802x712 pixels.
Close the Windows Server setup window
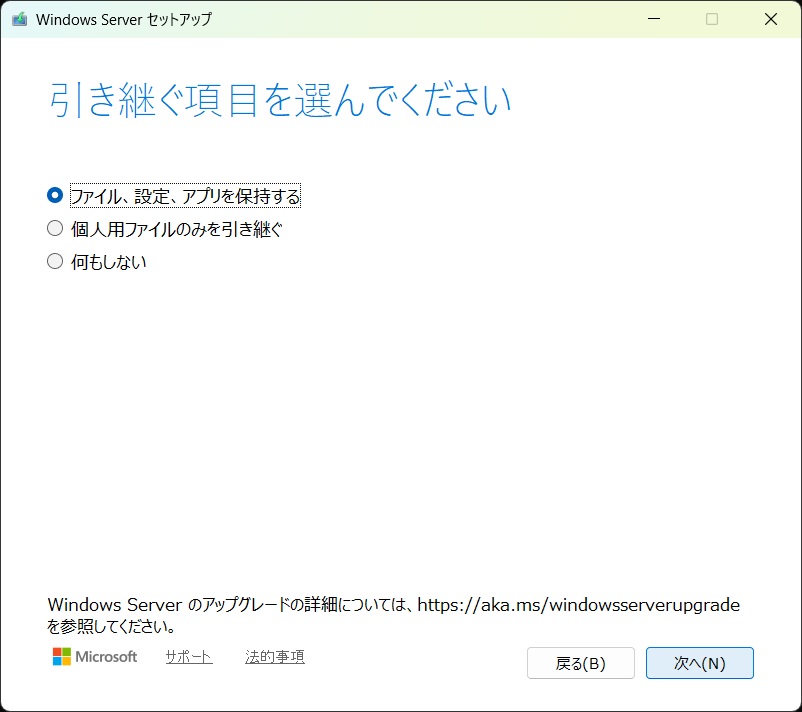(x=771, y=19)
